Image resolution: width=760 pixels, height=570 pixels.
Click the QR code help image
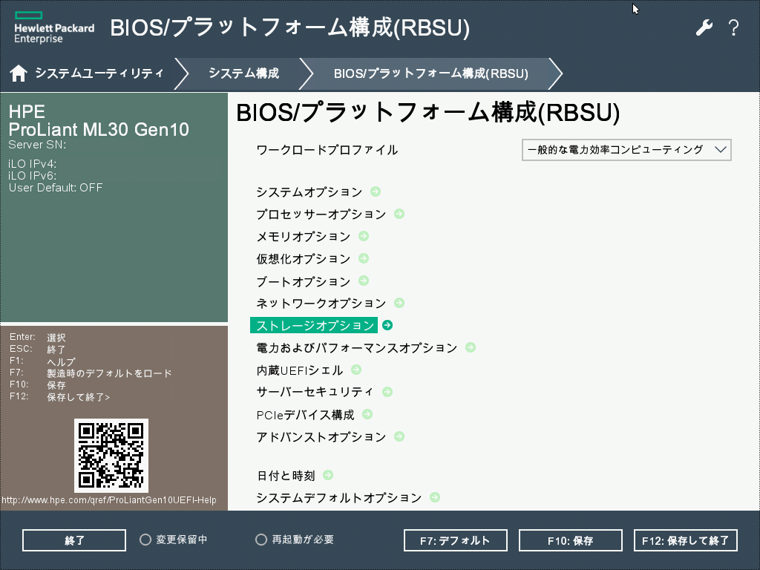pyautogui.click(x=111, y=456)
